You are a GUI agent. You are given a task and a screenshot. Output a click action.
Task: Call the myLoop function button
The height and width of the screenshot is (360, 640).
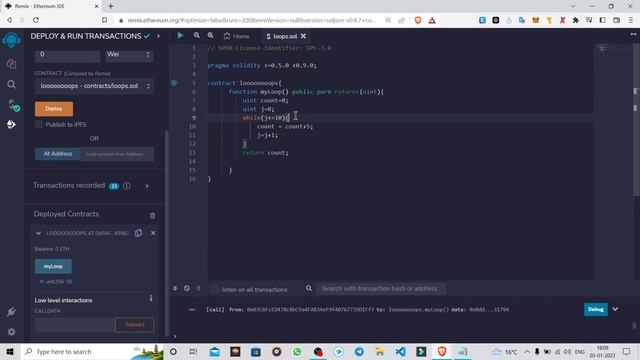(x=53, y=266)
